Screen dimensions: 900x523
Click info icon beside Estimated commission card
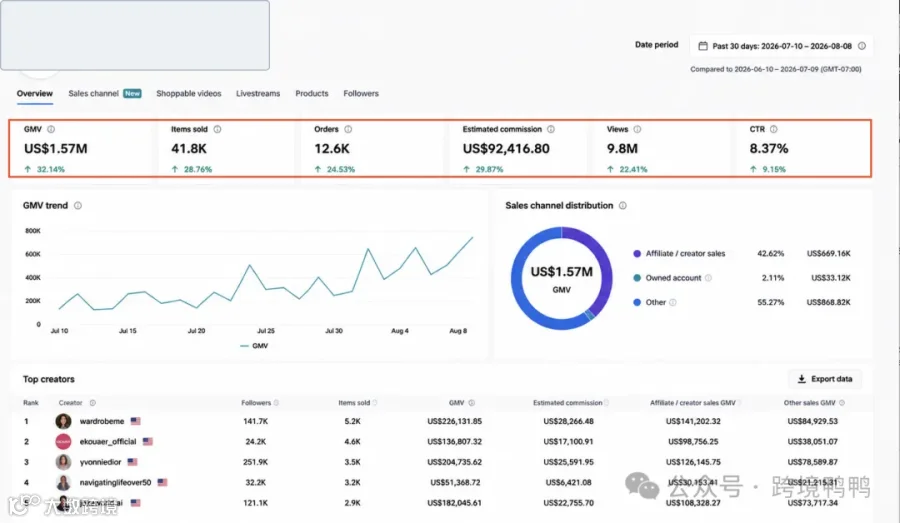tap(551, 129)
